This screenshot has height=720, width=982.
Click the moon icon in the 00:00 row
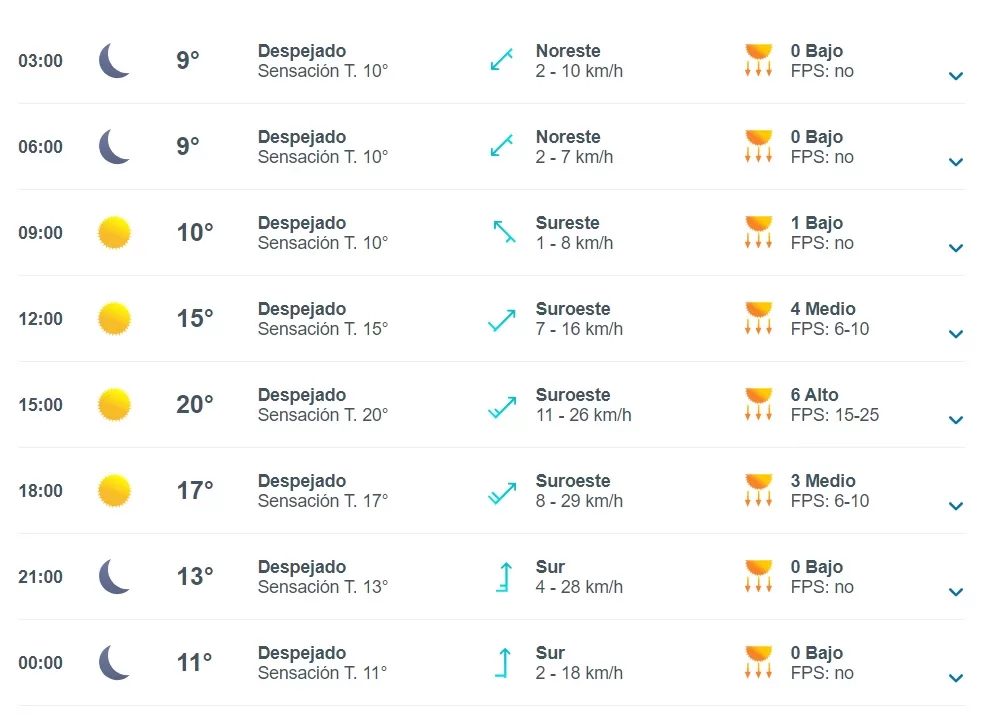[115, 662]
